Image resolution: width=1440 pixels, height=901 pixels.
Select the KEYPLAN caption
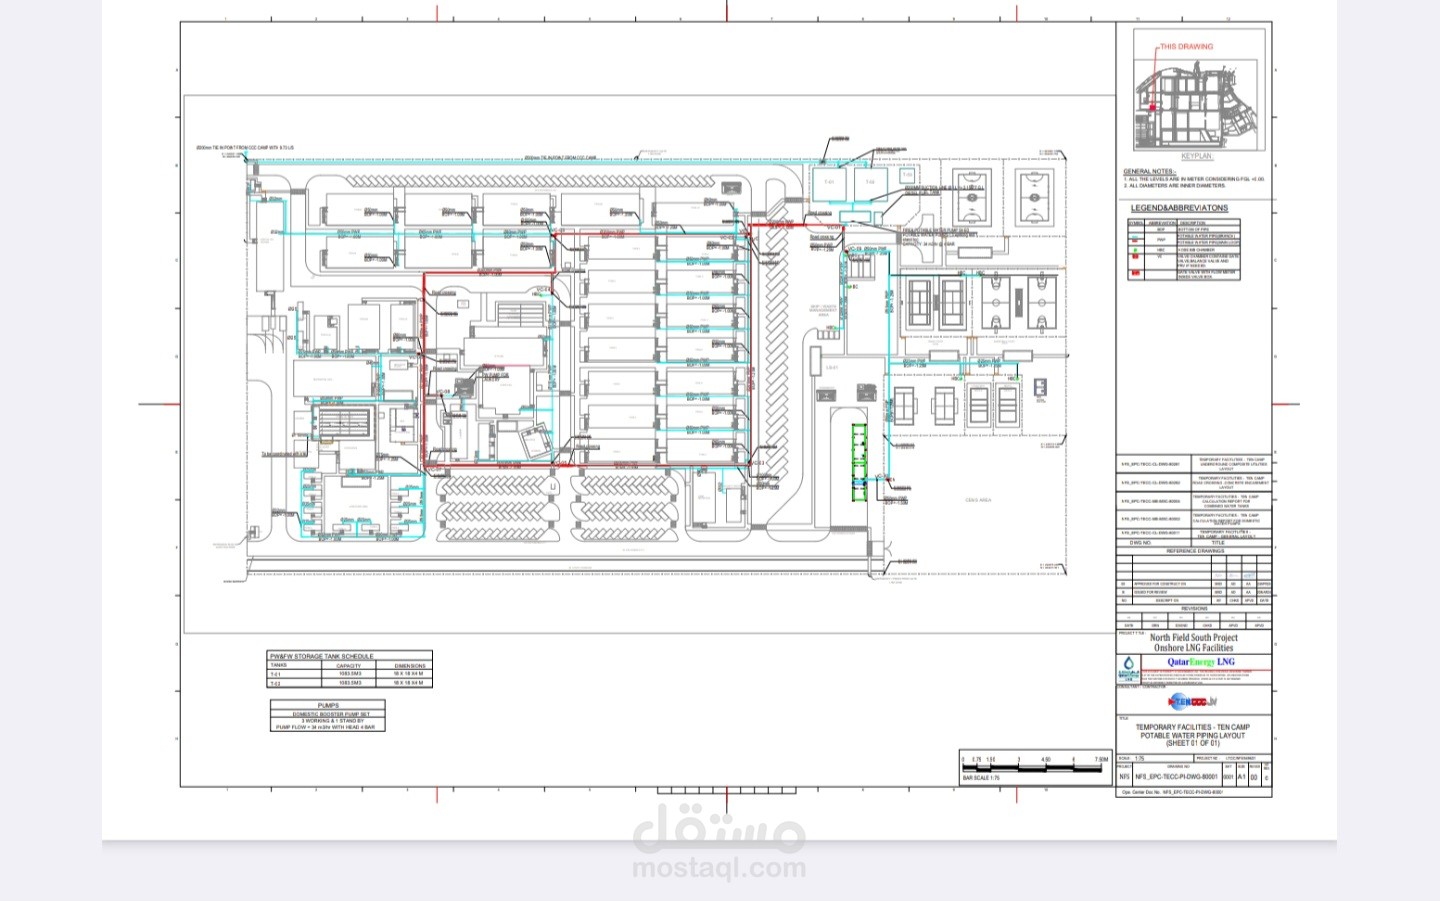click(x=1196, y=156)
